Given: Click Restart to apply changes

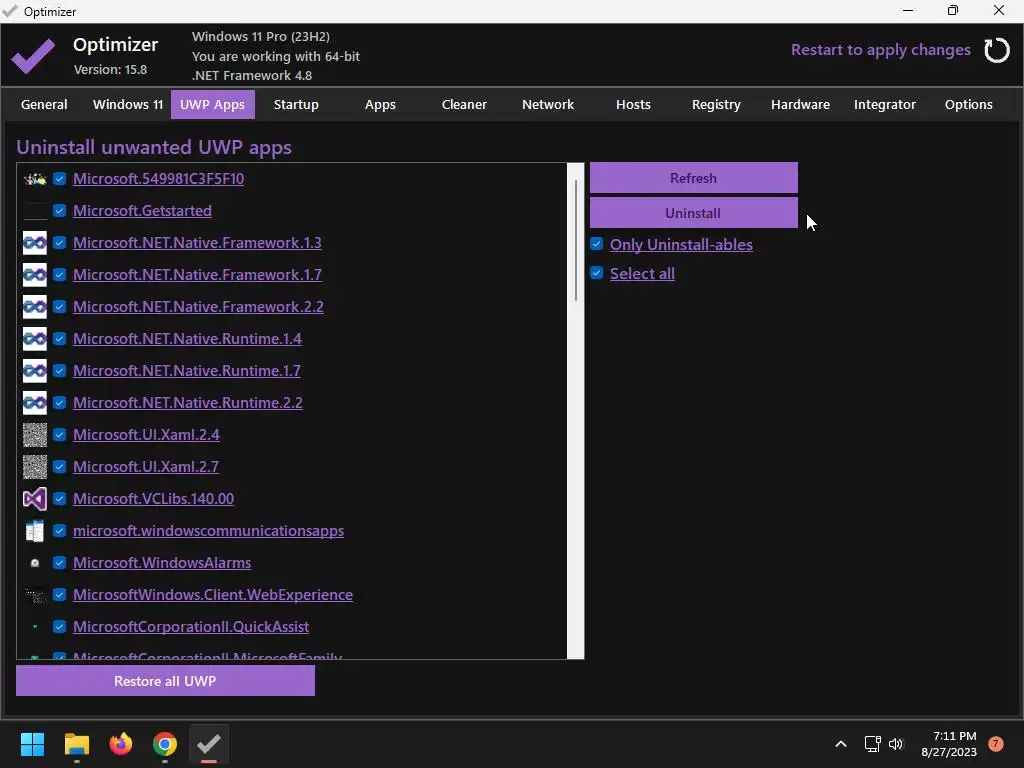Looking at the screenshot, I should point(880,50).
